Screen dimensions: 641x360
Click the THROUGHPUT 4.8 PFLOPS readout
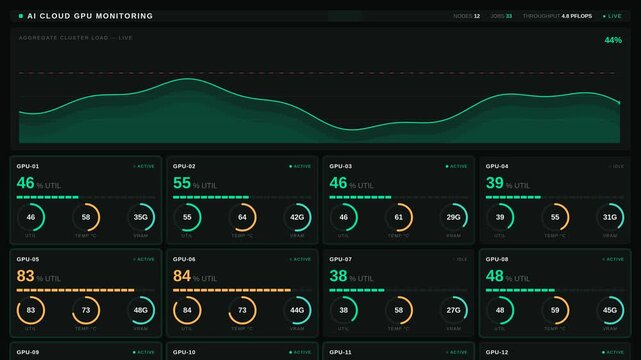557,16
